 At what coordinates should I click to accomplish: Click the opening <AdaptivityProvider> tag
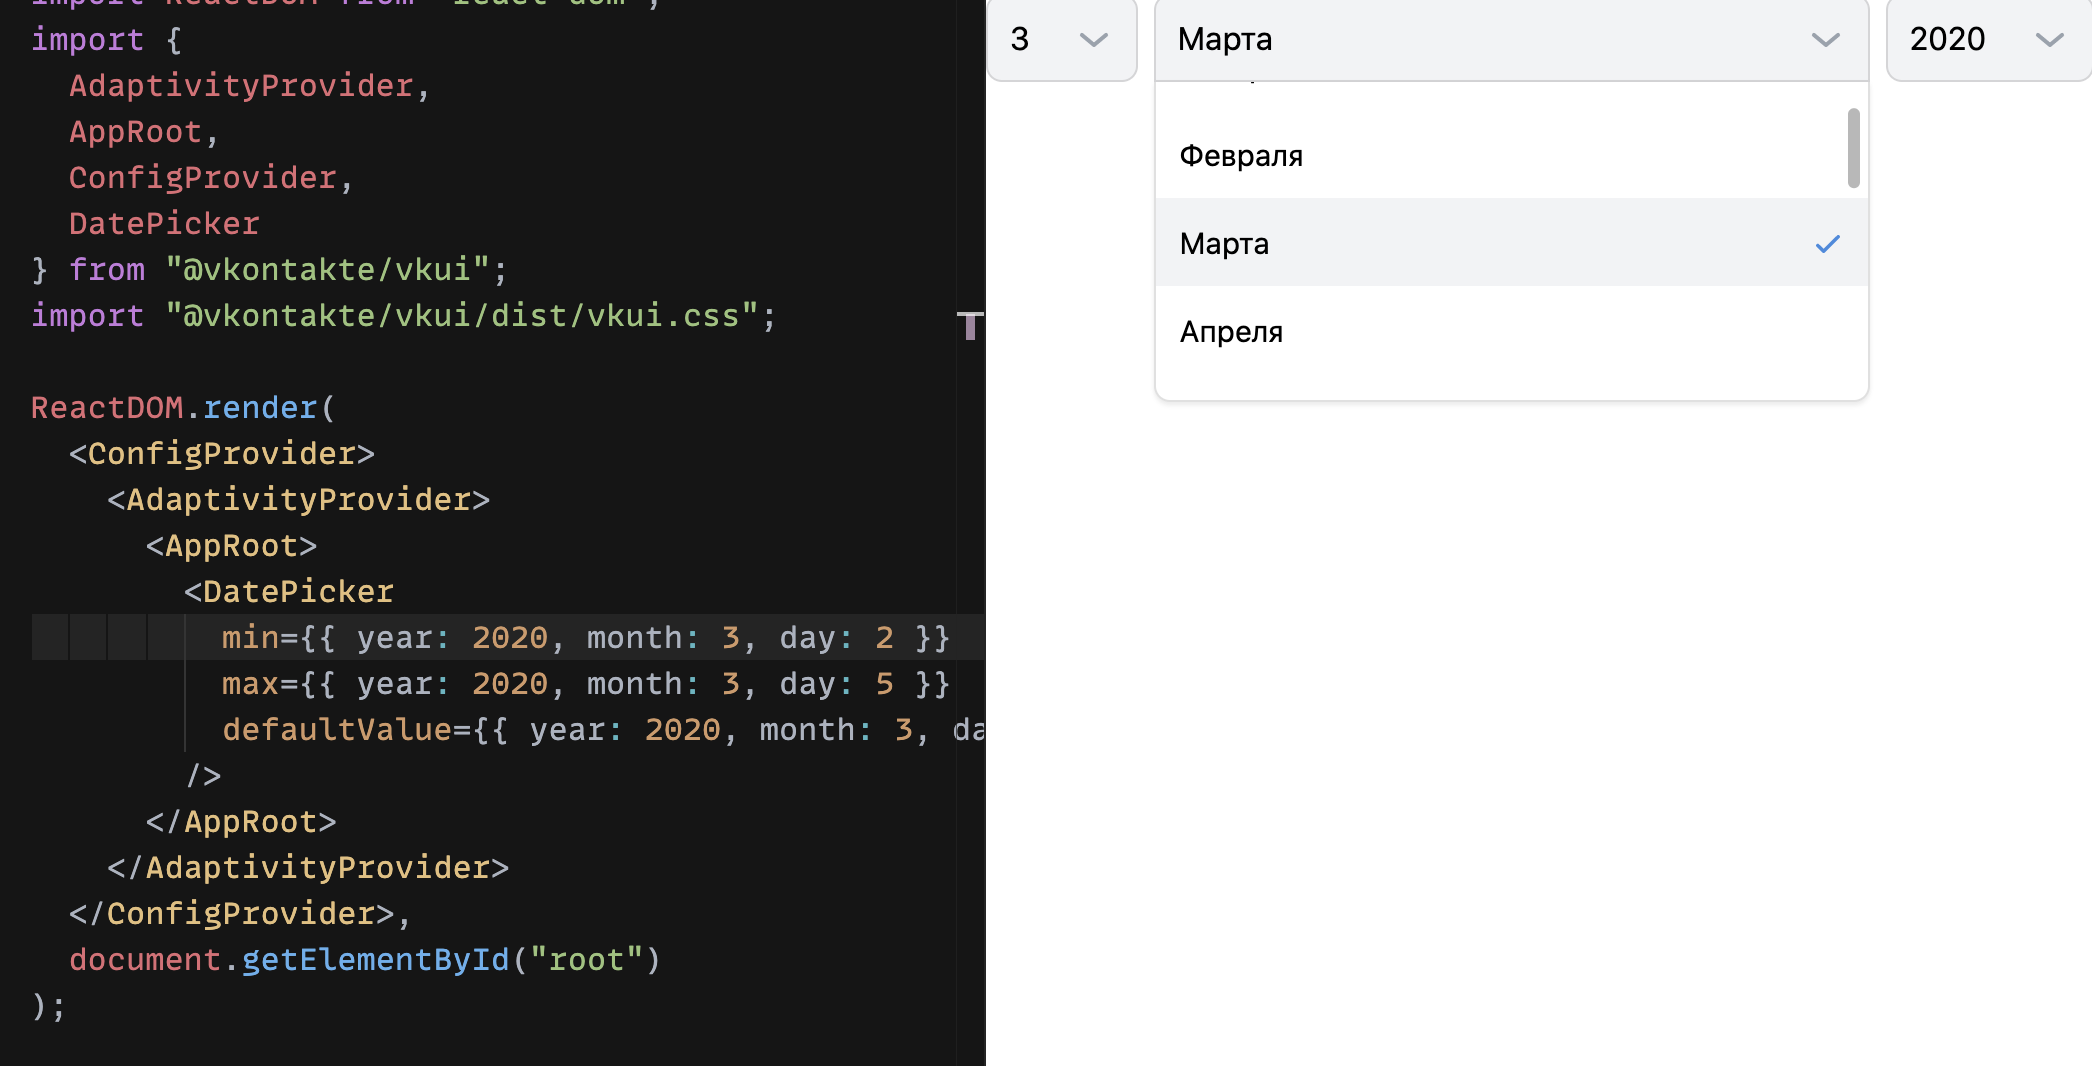click(299, 500)
